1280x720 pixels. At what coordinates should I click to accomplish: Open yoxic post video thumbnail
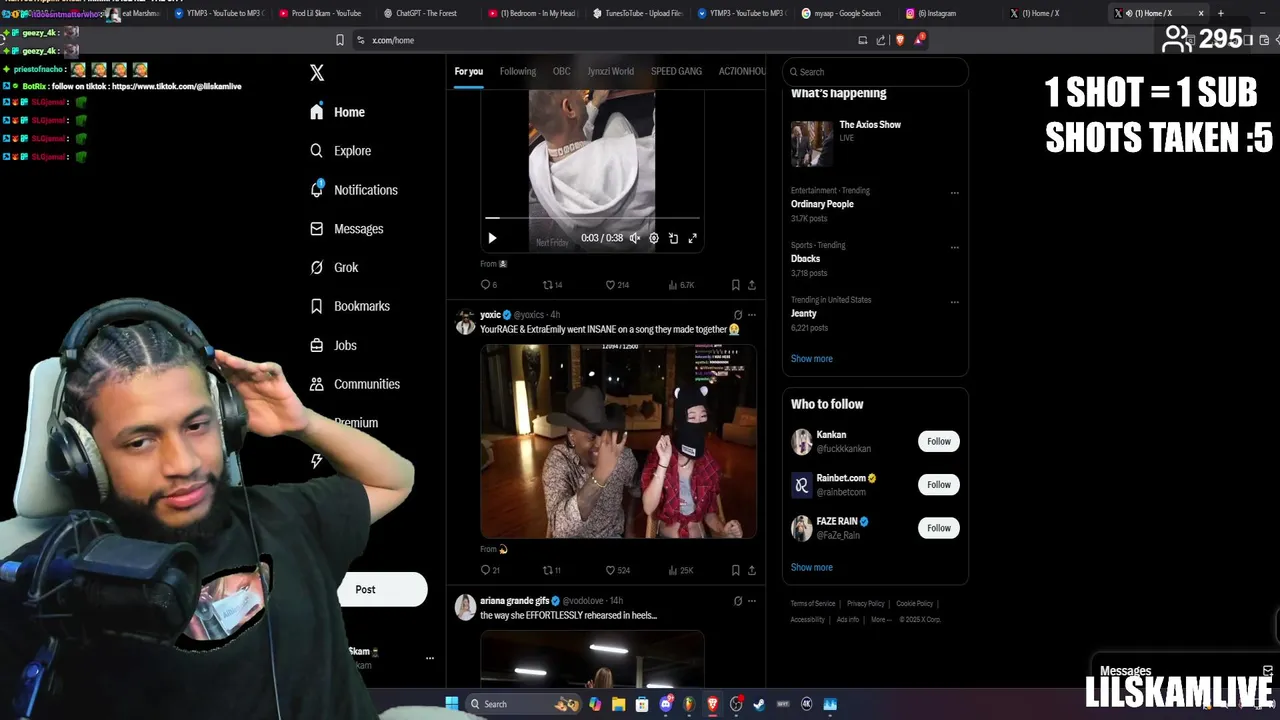click(x=618, y=441)
